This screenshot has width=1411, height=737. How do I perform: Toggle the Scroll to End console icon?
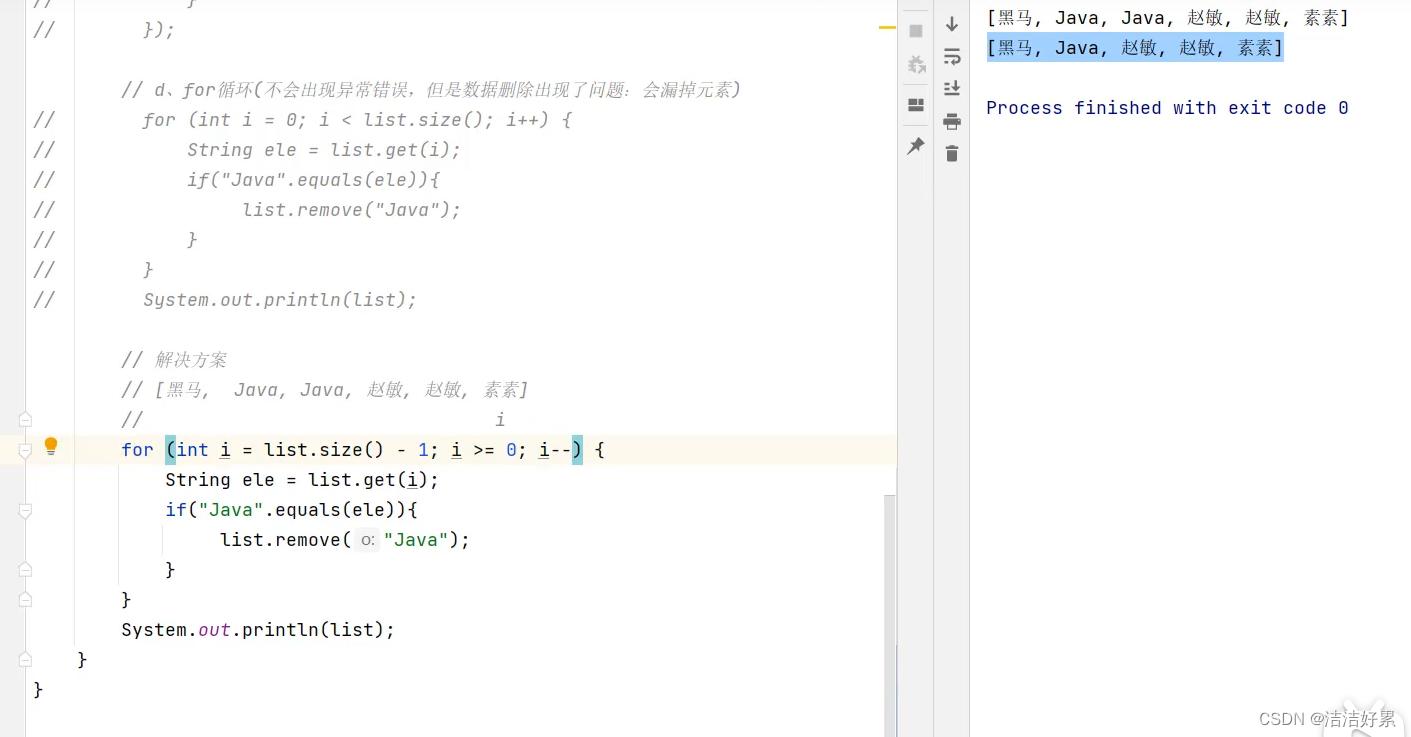tap(952, 88)
